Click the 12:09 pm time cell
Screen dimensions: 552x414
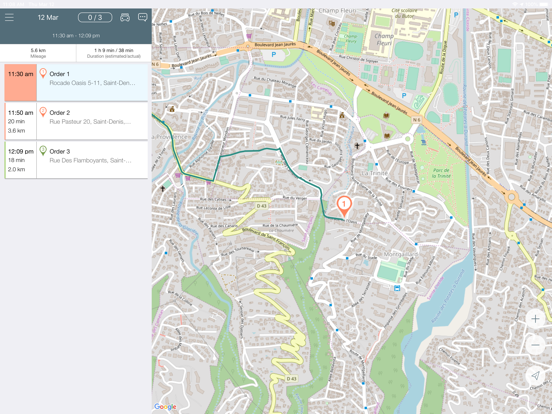click(x=20, y=160)
